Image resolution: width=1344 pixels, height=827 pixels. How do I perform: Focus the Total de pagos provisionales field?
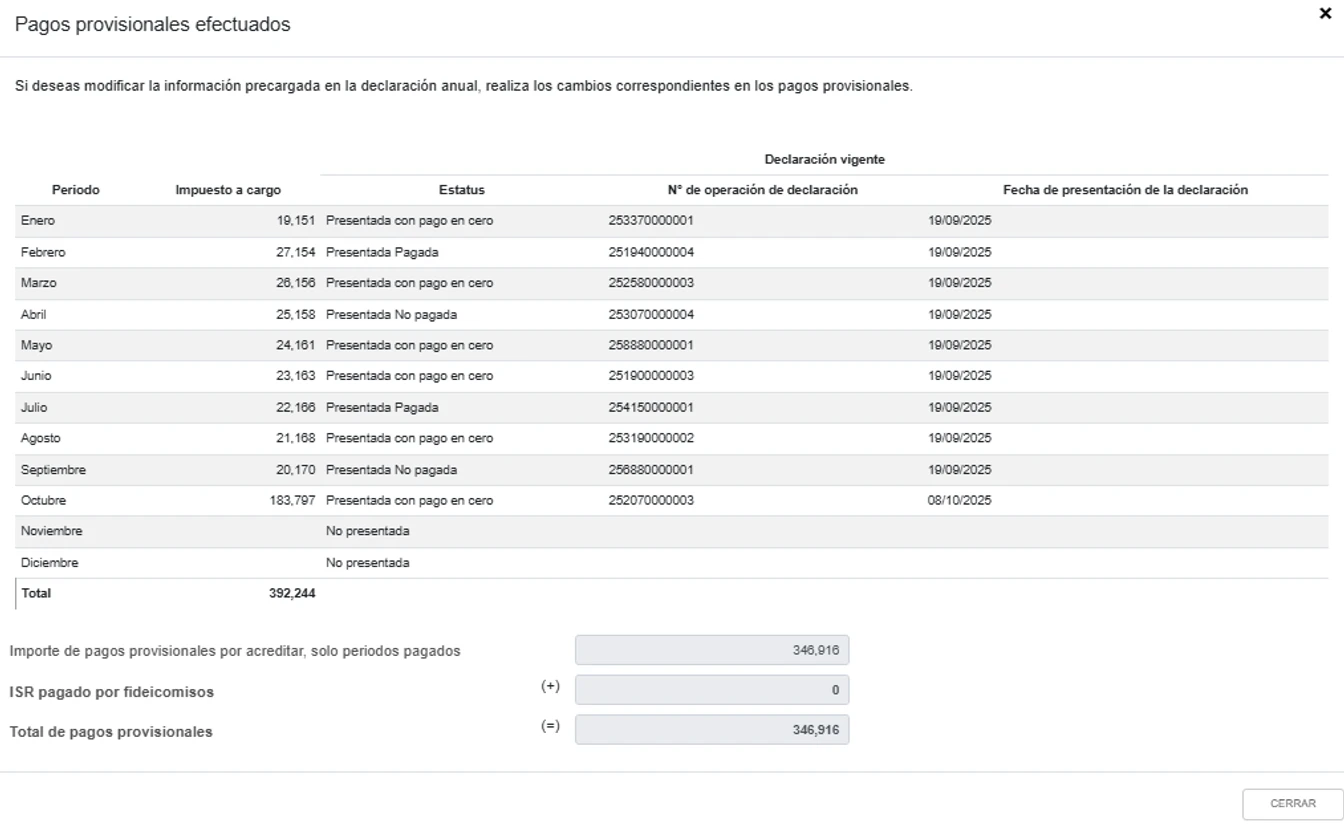[712, 730]
